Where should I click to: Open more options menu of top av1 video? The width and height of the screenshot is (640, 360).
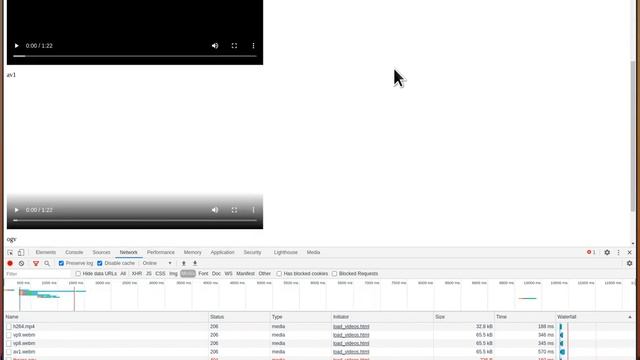253,46
